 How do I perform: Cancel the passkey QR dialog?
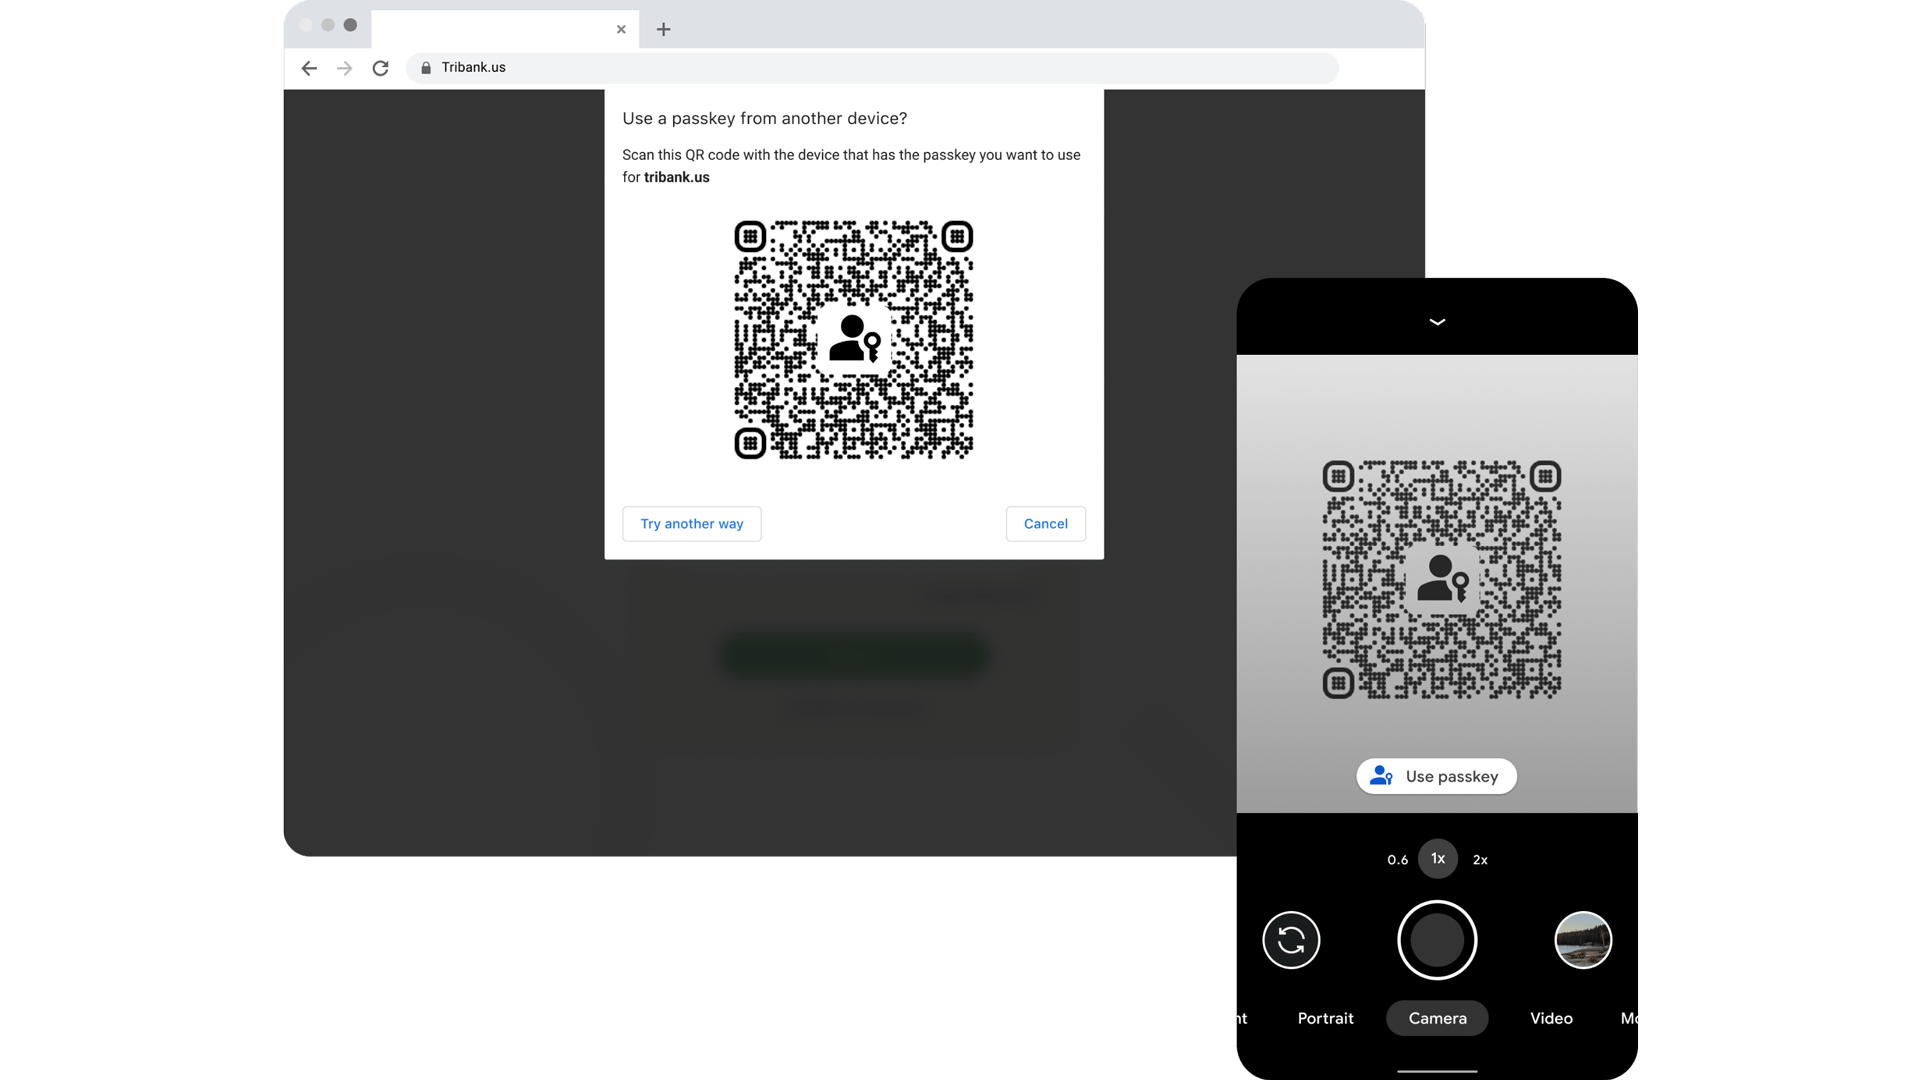click(x=1045, y=523)
